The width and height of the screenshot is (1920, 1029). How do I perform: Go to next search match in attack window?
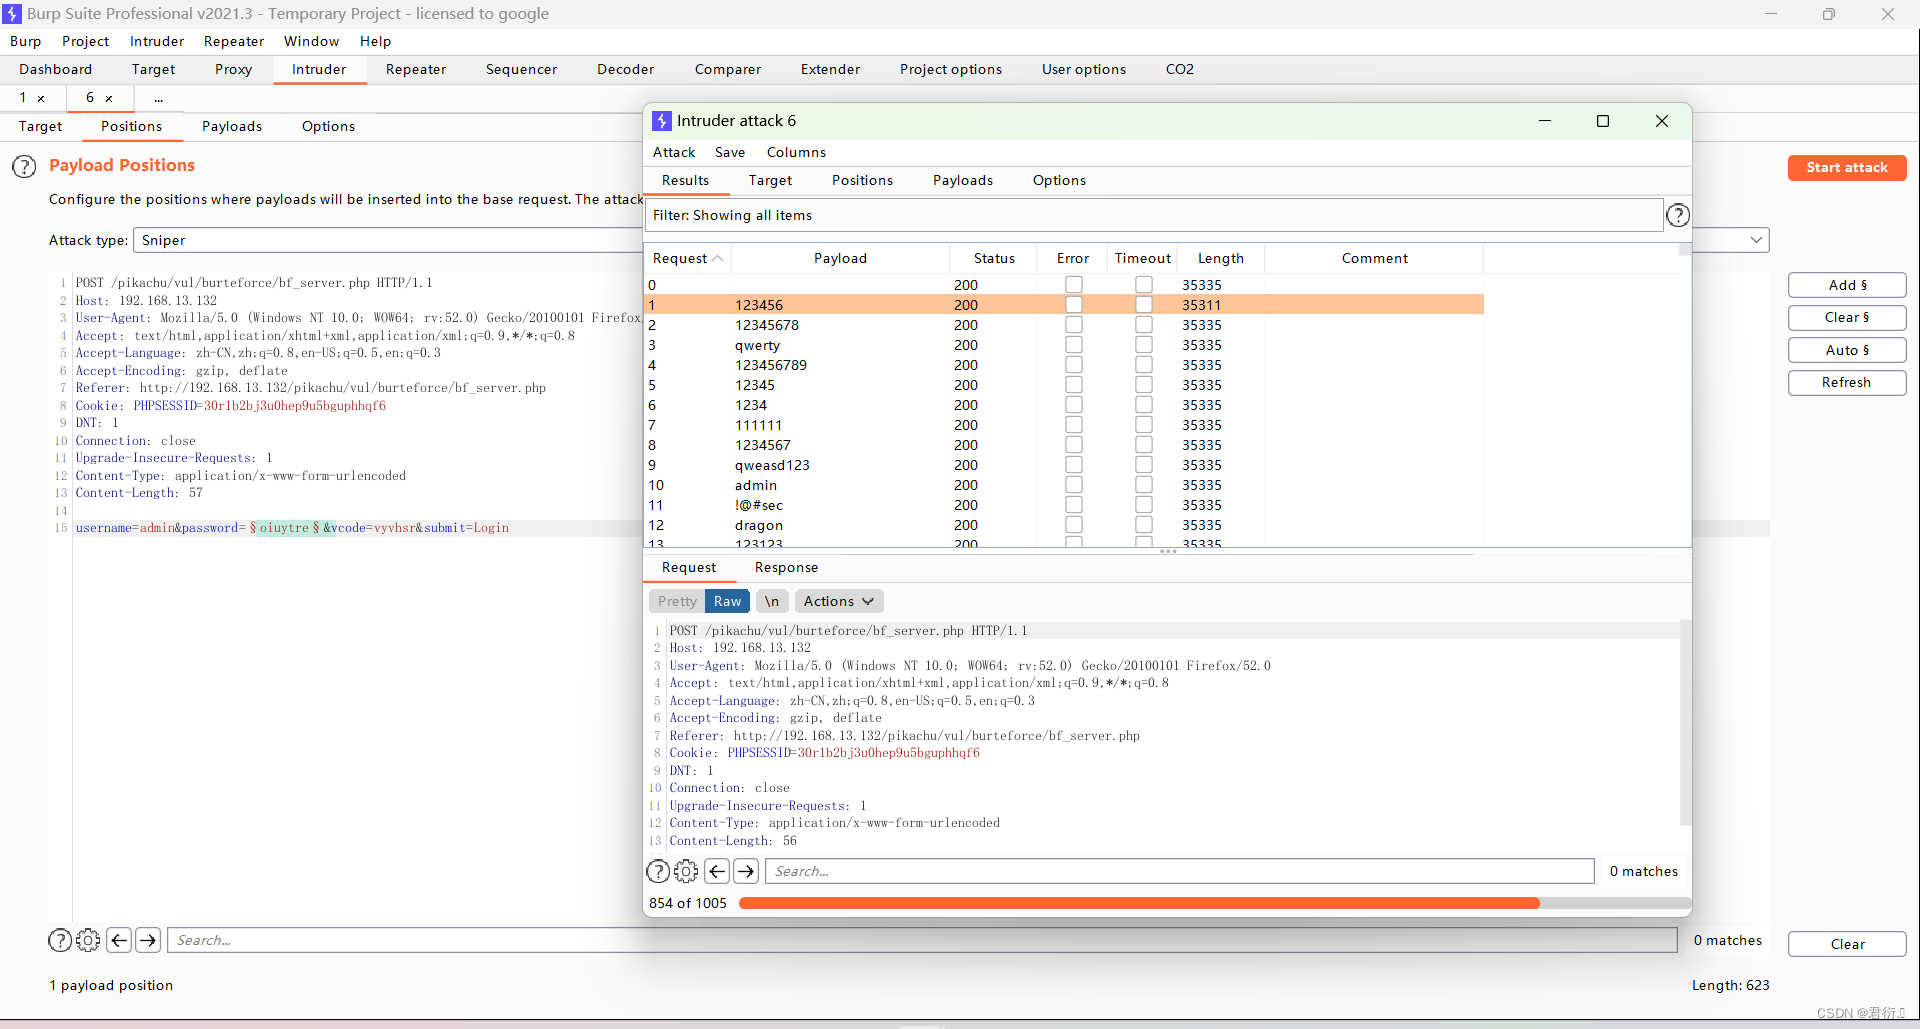[x=746, y=871]
